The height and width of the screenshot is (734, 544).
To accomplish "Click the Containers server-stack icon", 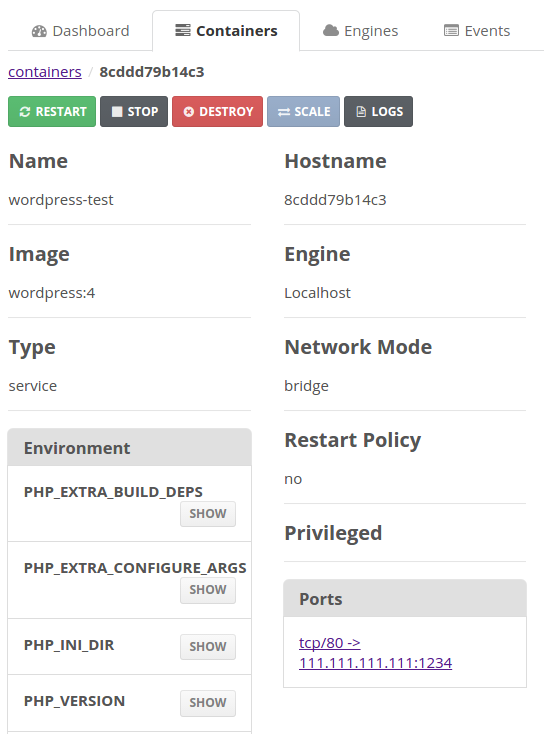I will pyautogui.click(x=183, y=31).
